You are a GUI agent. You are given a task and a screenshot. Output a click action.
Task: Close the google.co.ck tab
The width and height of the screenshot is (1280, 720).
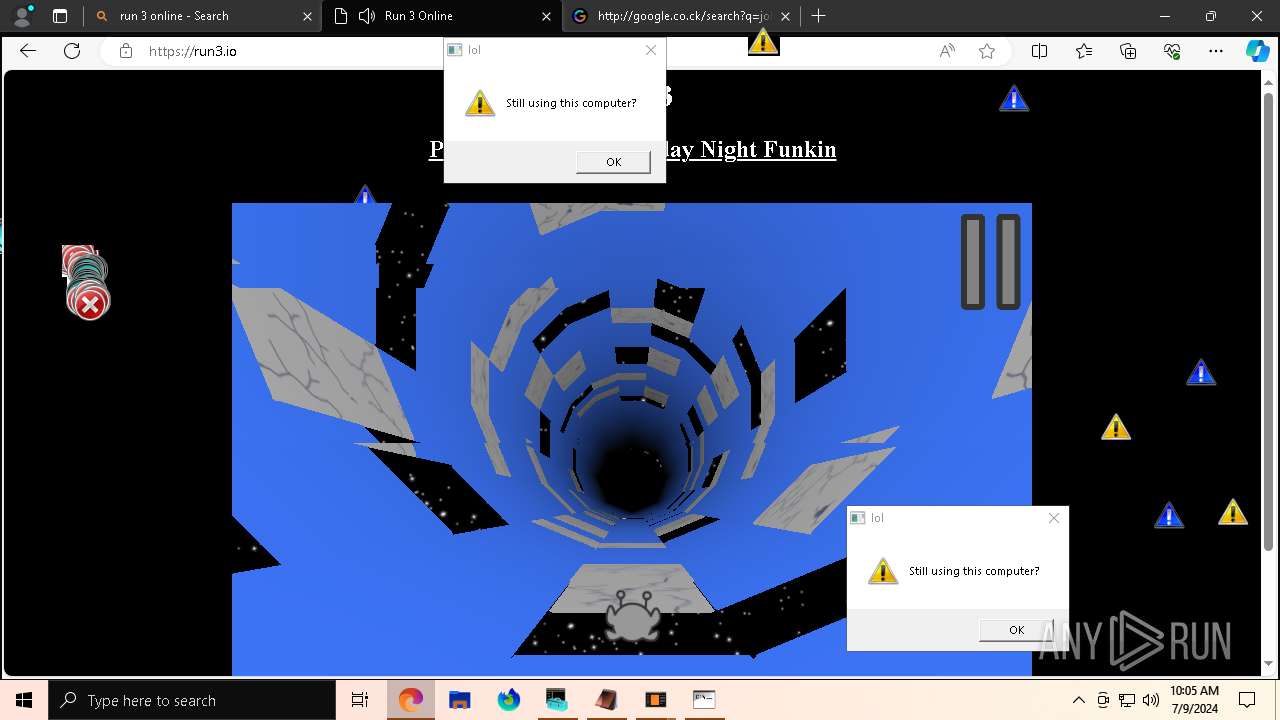[785, 16]
